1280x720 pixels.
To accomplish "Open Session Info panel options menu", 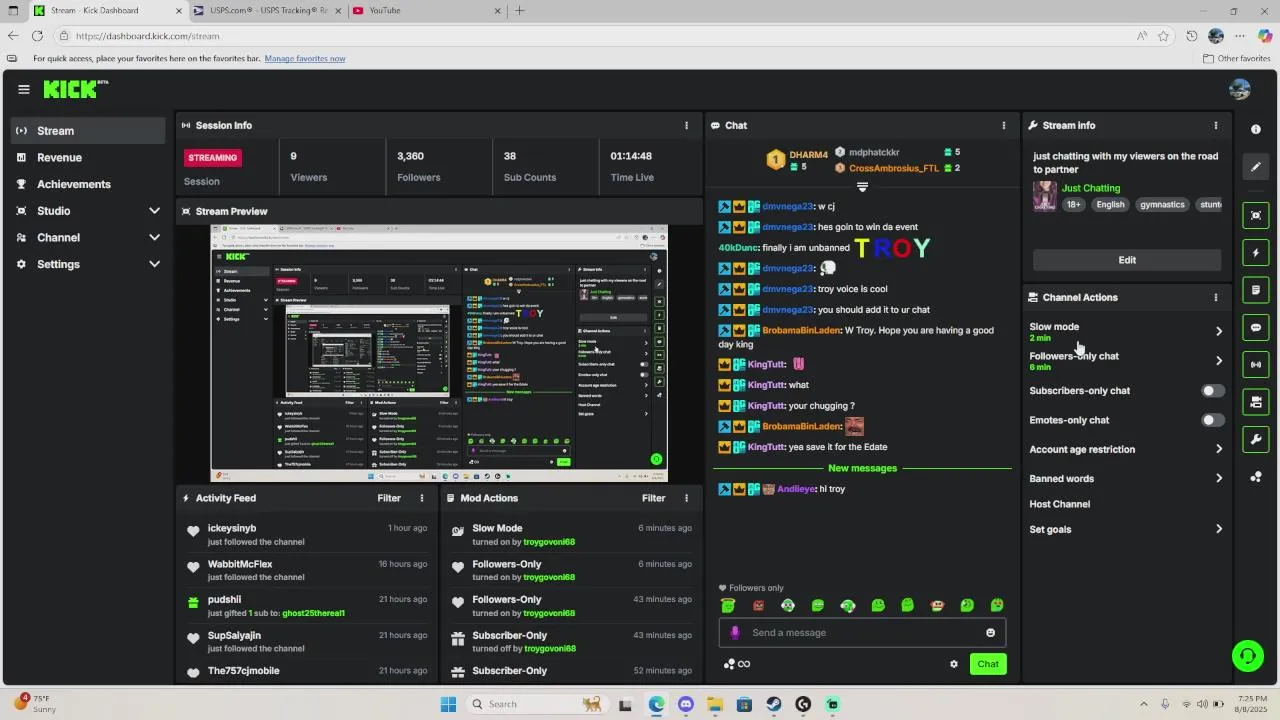I will pyautogui.click(x=686, y=126).
